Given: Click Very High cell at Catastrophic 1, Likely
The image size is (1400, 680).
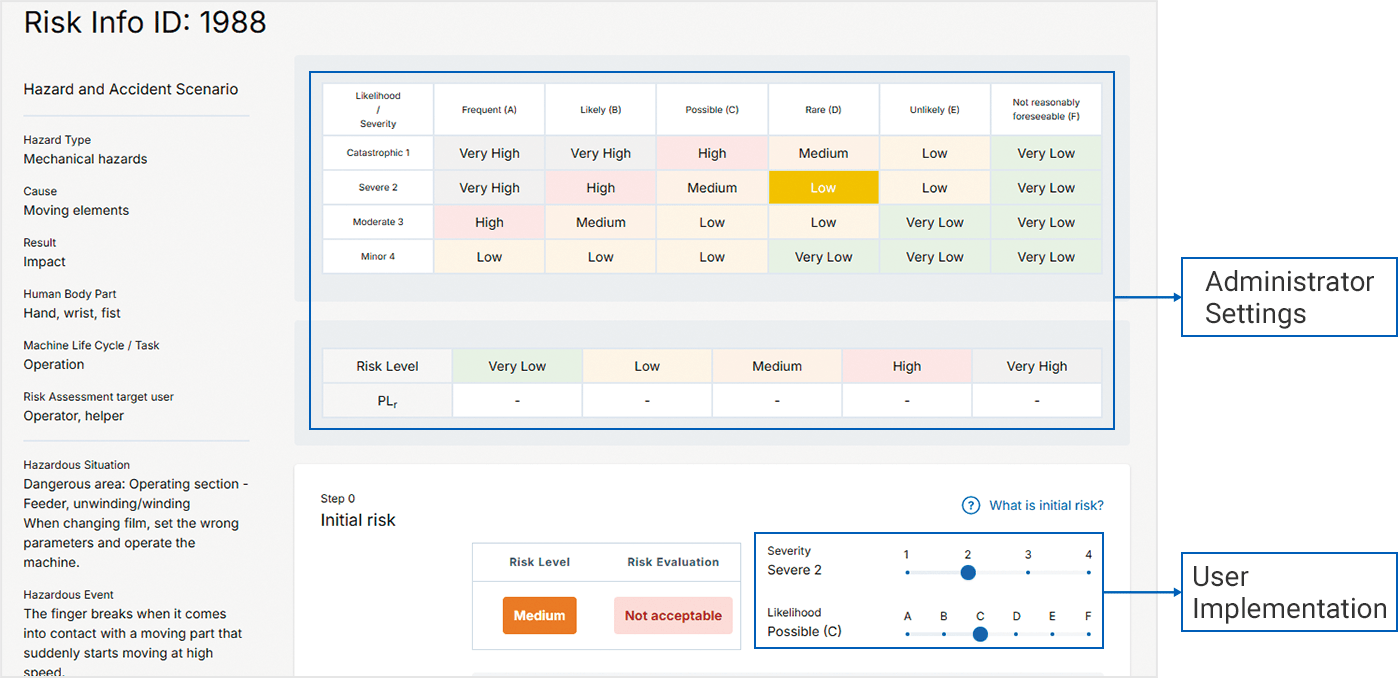Looking at the screenshot, I should (601, 153).
